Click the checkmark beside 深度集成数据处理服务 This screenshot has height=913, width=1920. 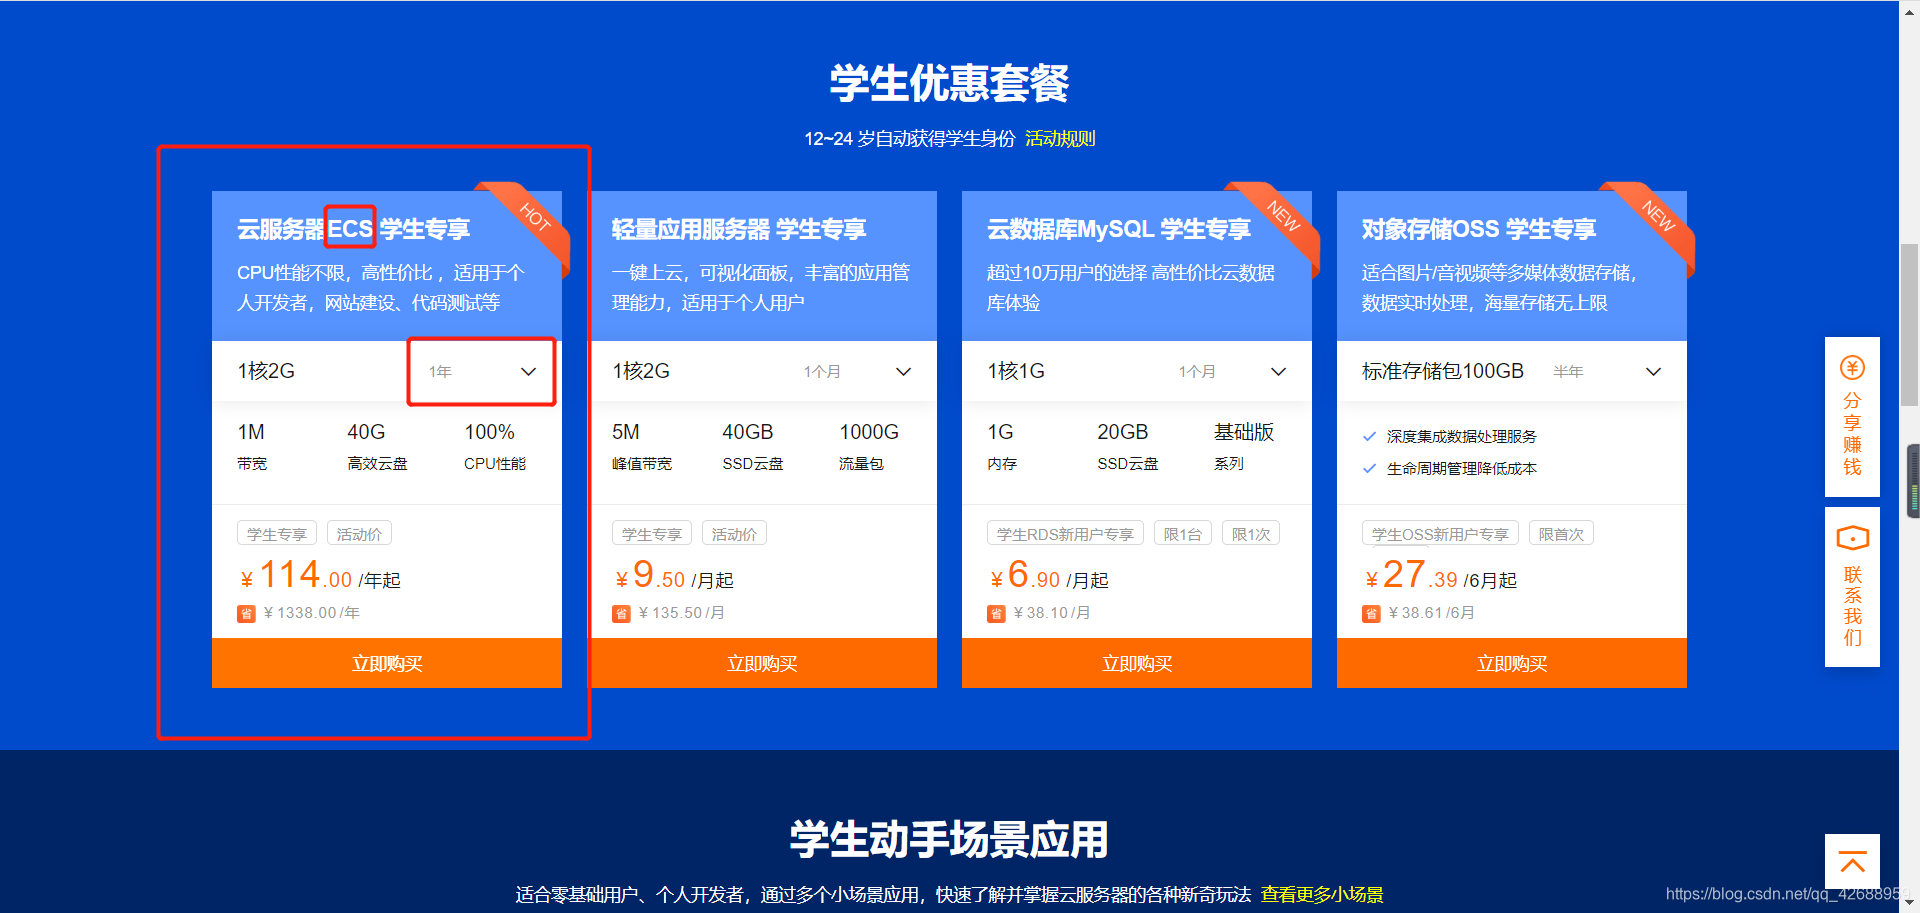click(1370, 436)
